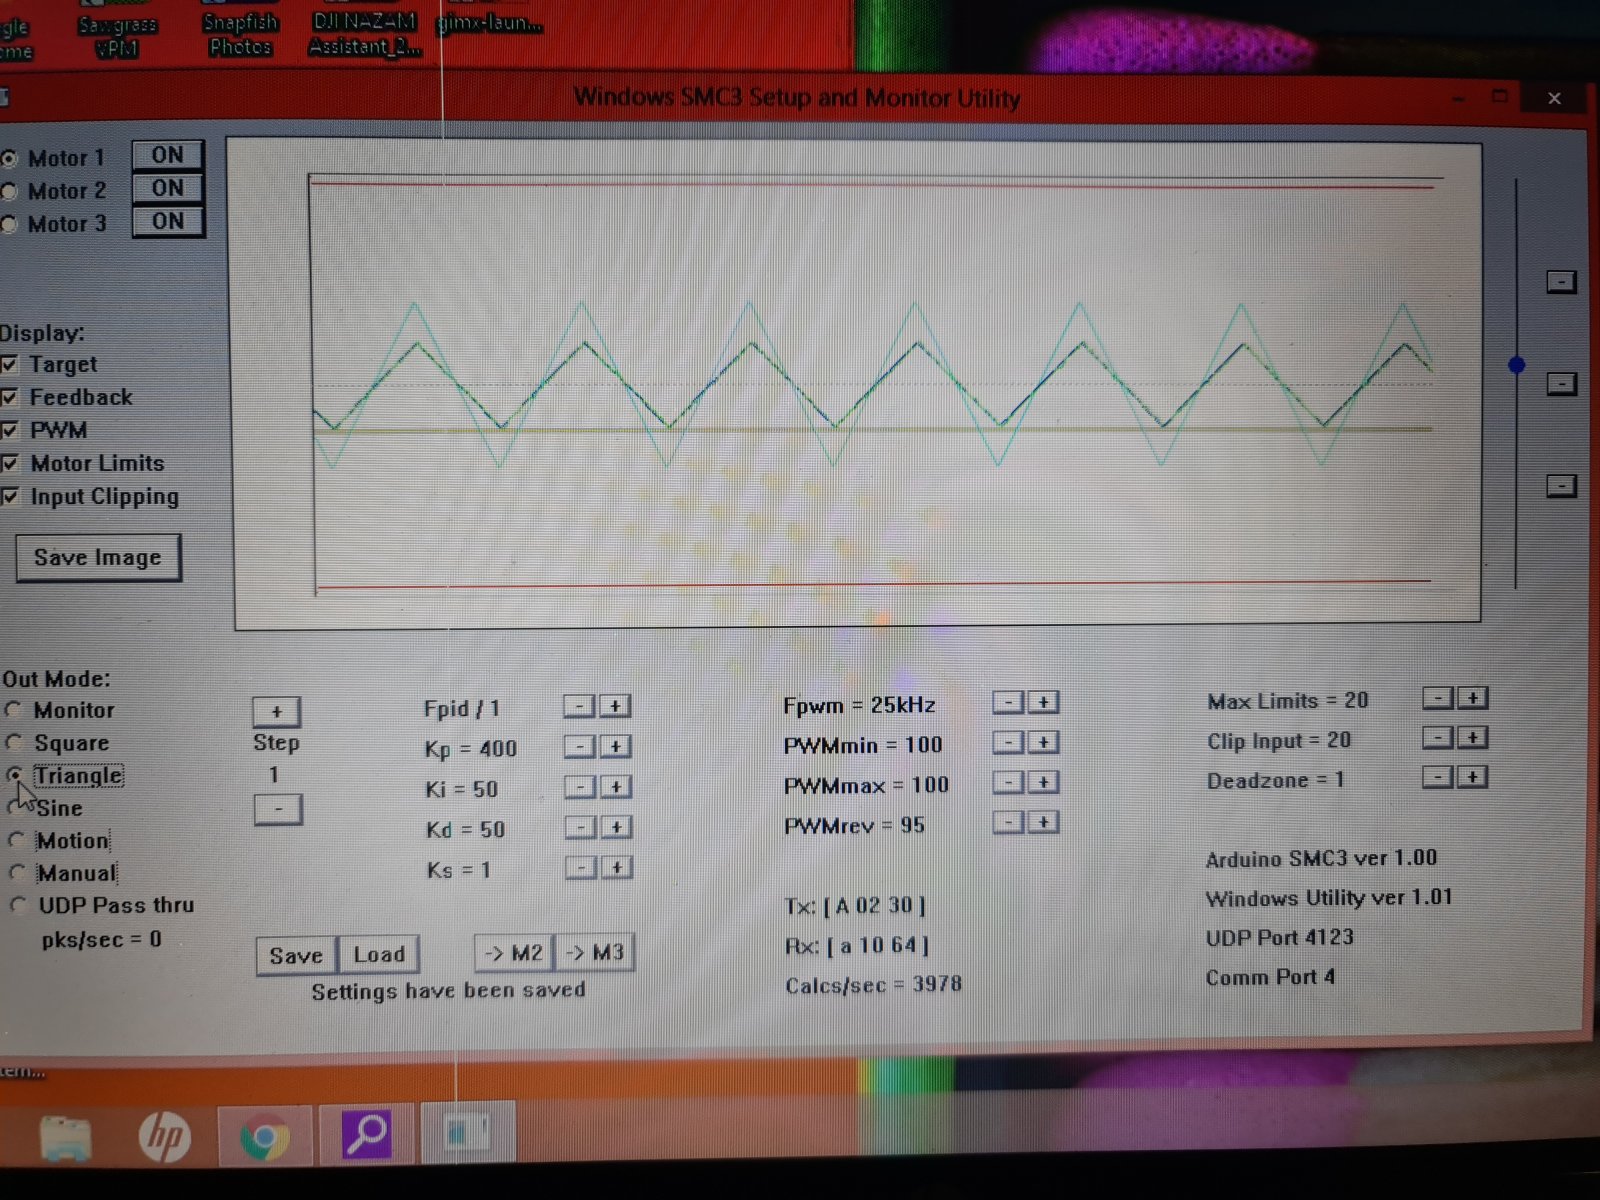The width and height of the screenshot is (1600, 1200).
Task: Select the Motor 1 radio button
Action: pyautogui.click(x=10, y=158)
